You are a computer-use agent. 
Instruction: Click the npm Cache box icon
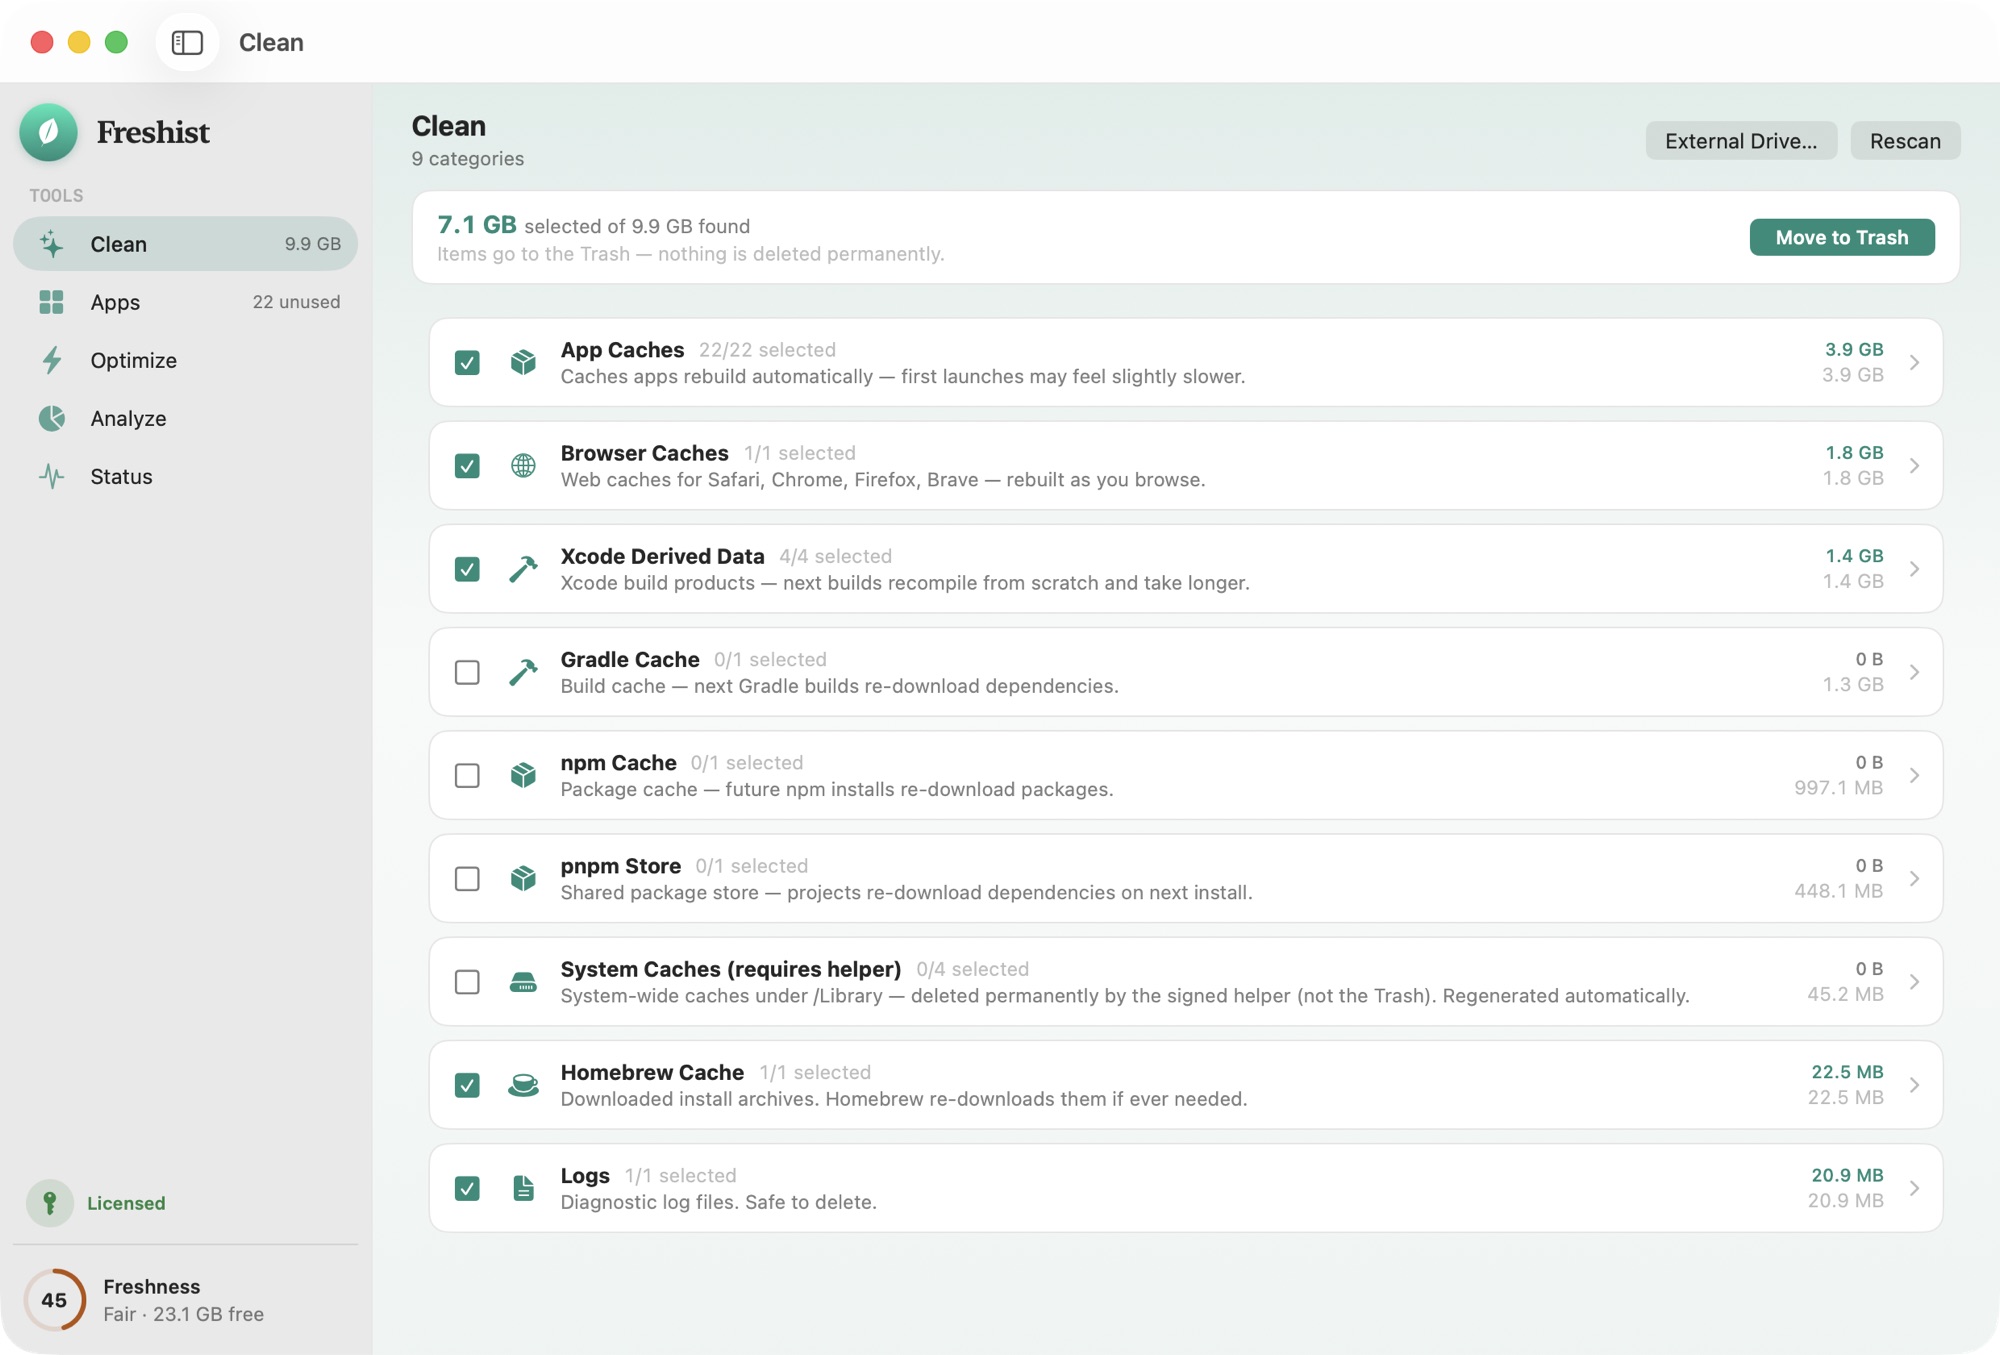click(523, 775)
